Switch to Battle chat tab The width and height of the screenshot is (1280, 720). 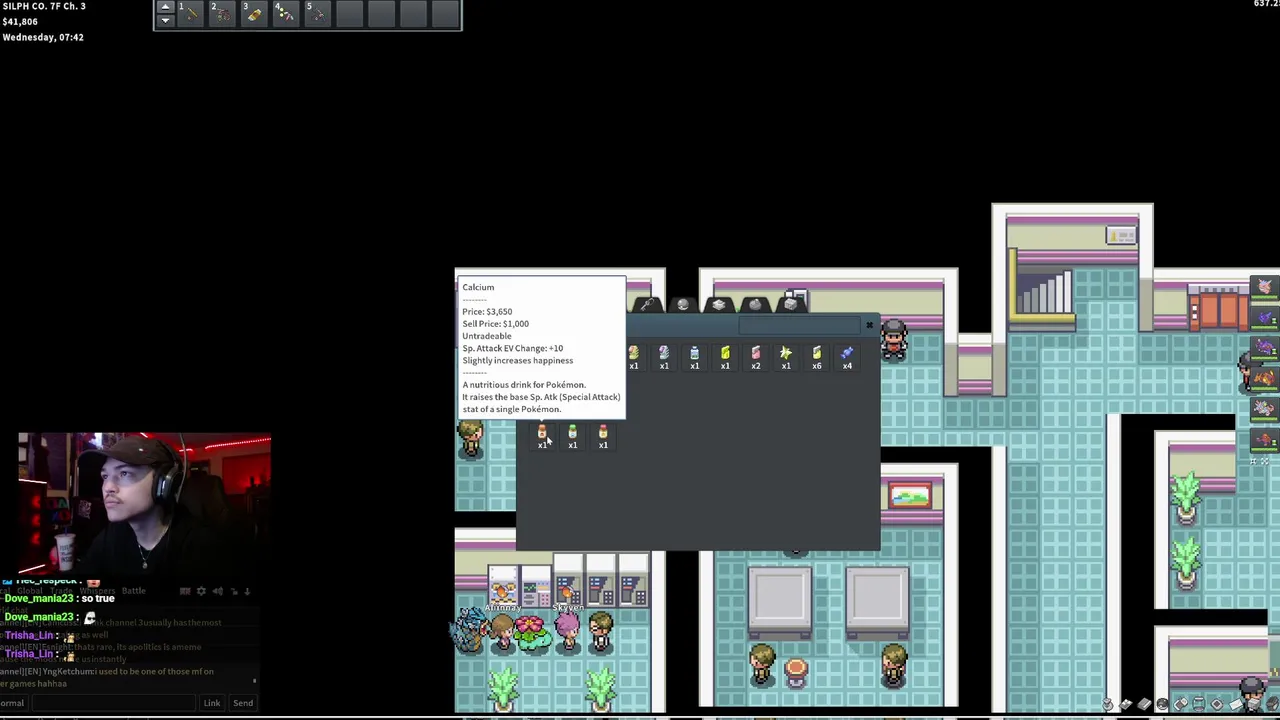pyautogui.click(x=133, y=591)
